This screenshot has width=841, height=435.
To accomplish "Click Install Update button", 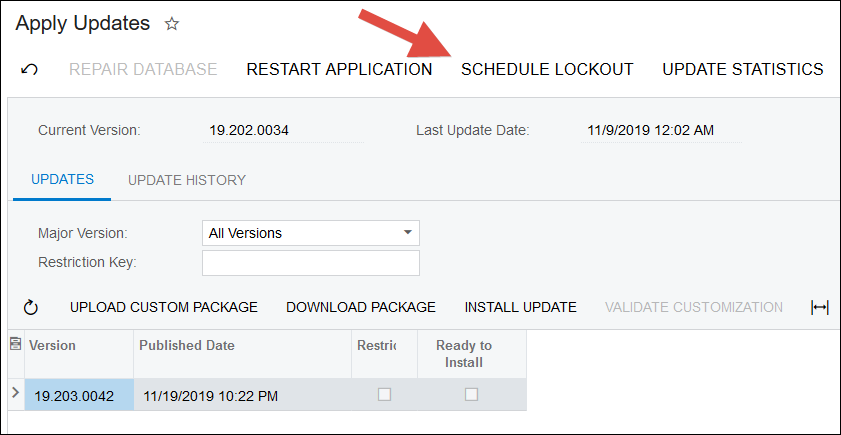I will [x=520, y=307].
